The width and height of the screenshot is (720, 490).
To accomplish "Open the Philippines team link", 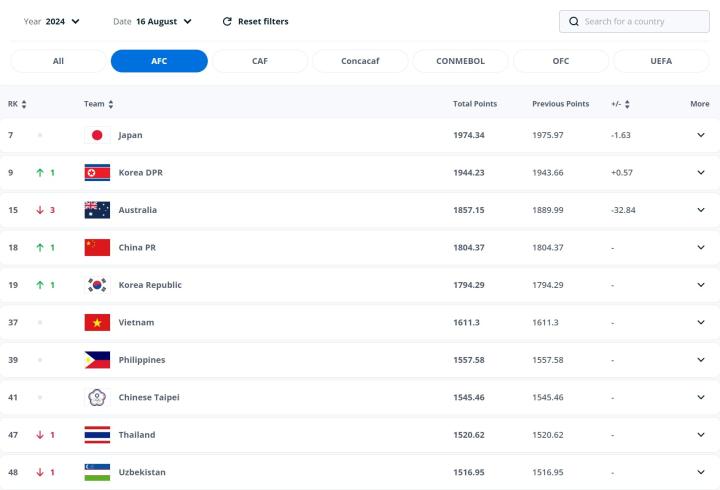I will (x=141, y=360).
